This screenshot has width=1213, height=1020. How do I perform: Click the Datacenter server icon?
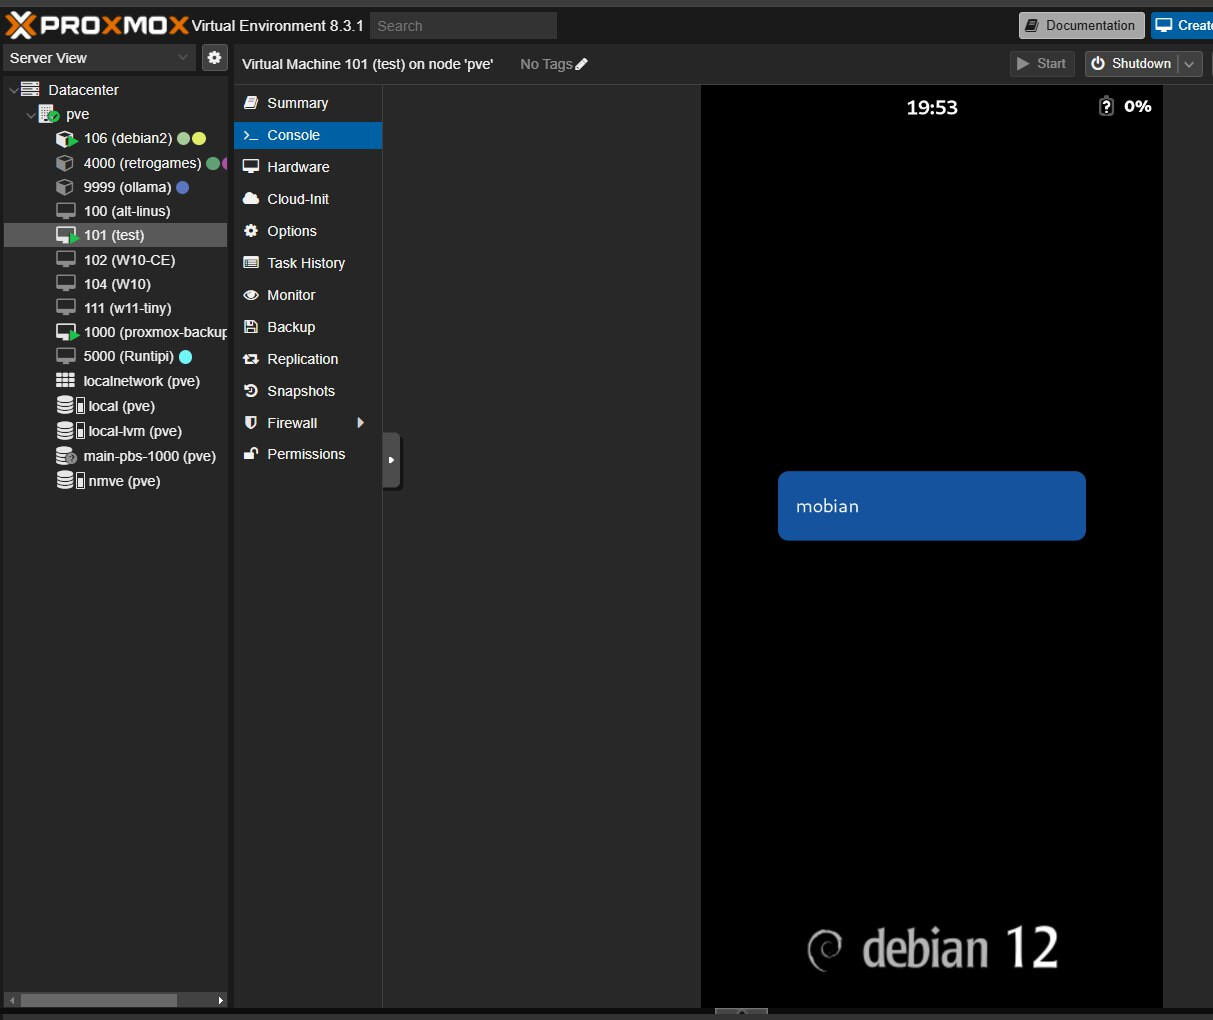(x=30, y=90)
